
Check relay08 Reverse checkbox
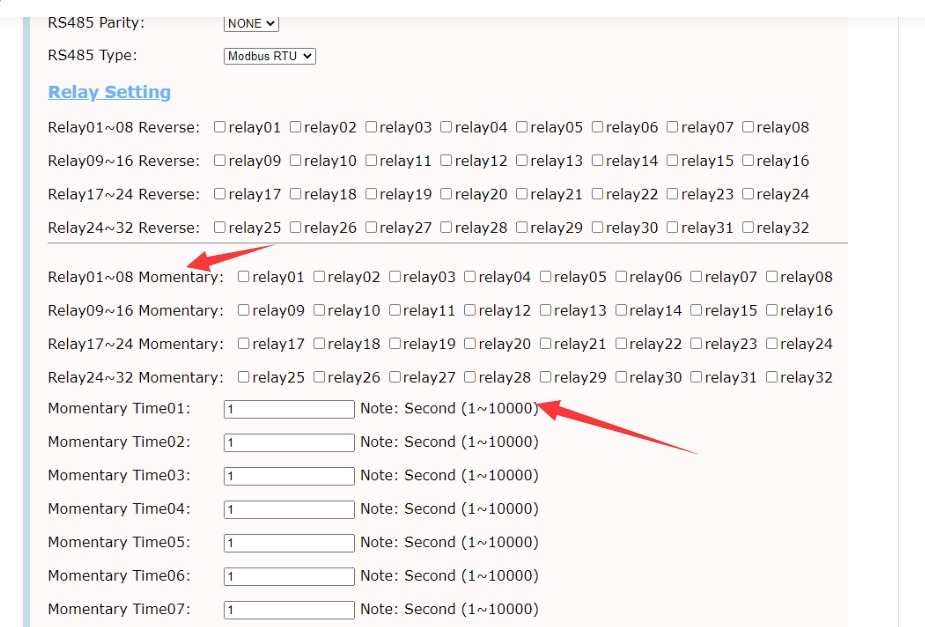click(x=748, y=127)
